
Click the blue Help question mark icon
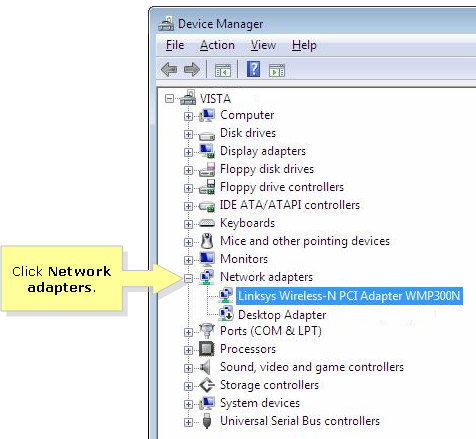point(253,69)
